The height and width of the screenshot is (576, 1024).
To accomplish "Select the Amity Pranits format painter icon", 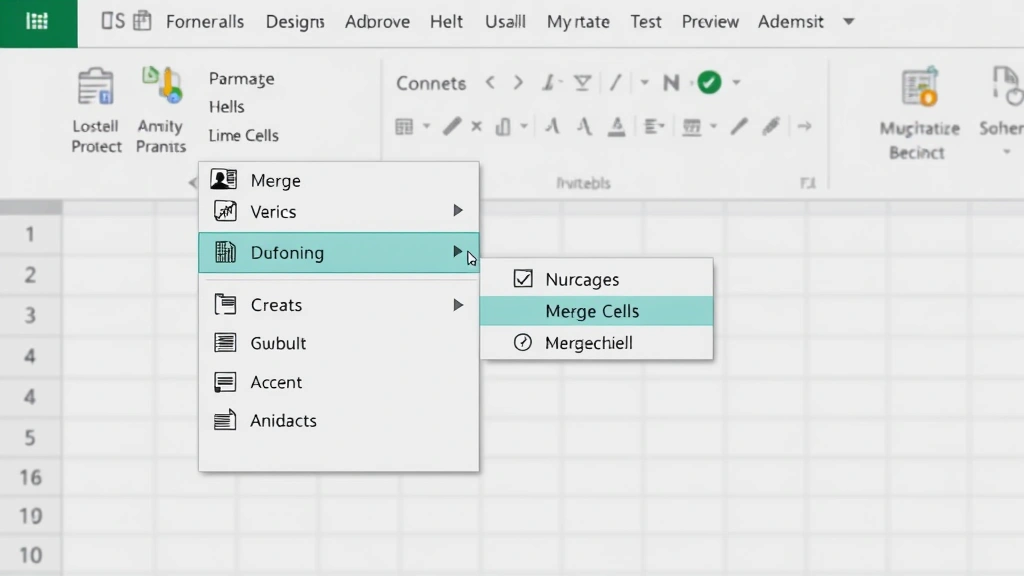I will tap(160, 88).
